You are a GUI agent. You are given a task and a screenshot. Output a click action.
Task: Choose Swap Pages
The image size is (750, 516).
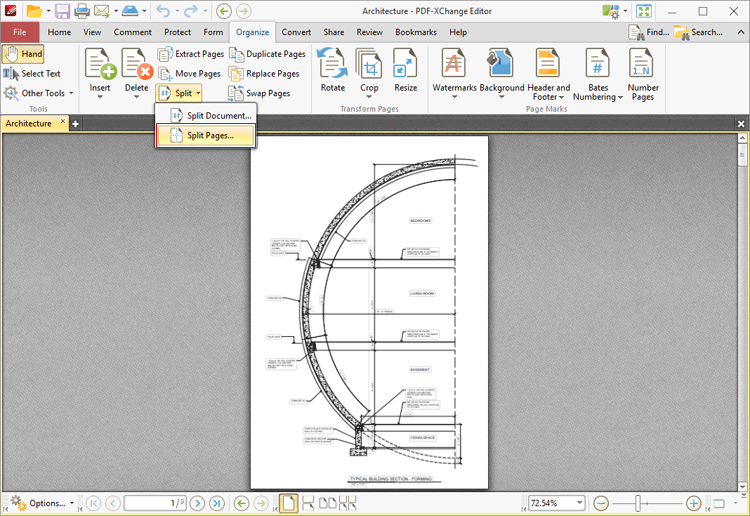click(x=259, y=93)
